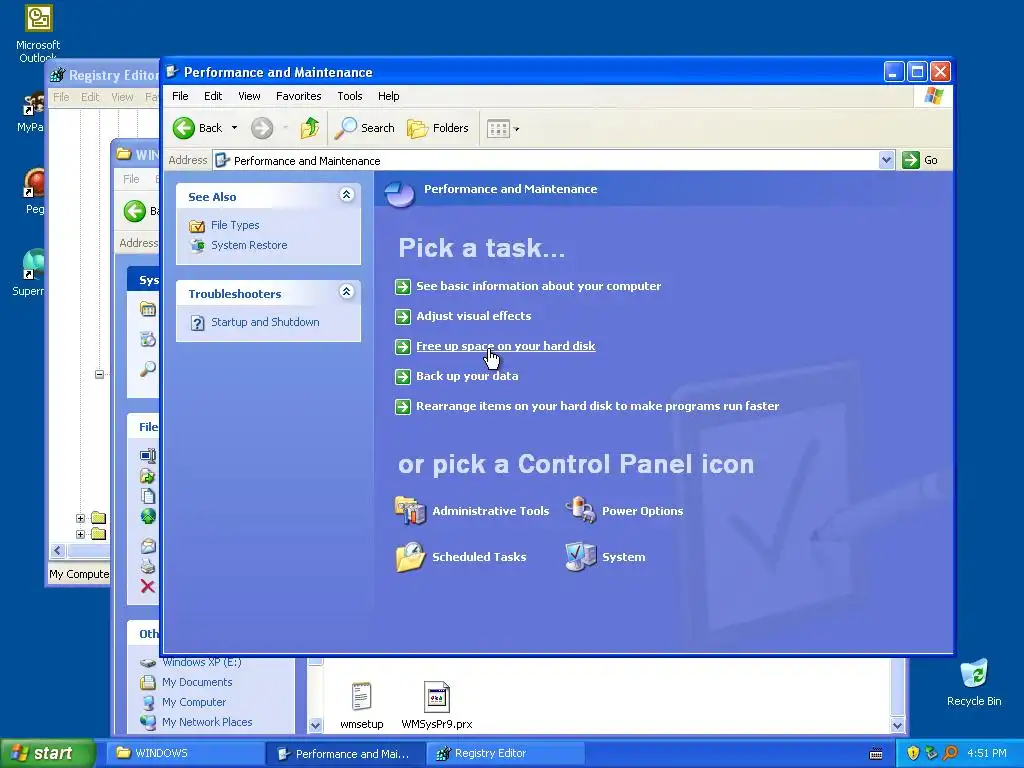Screen dimensions: 1024x768
Task: Click the Performance and Maintenance address field
Action: [x=546, y=161]
